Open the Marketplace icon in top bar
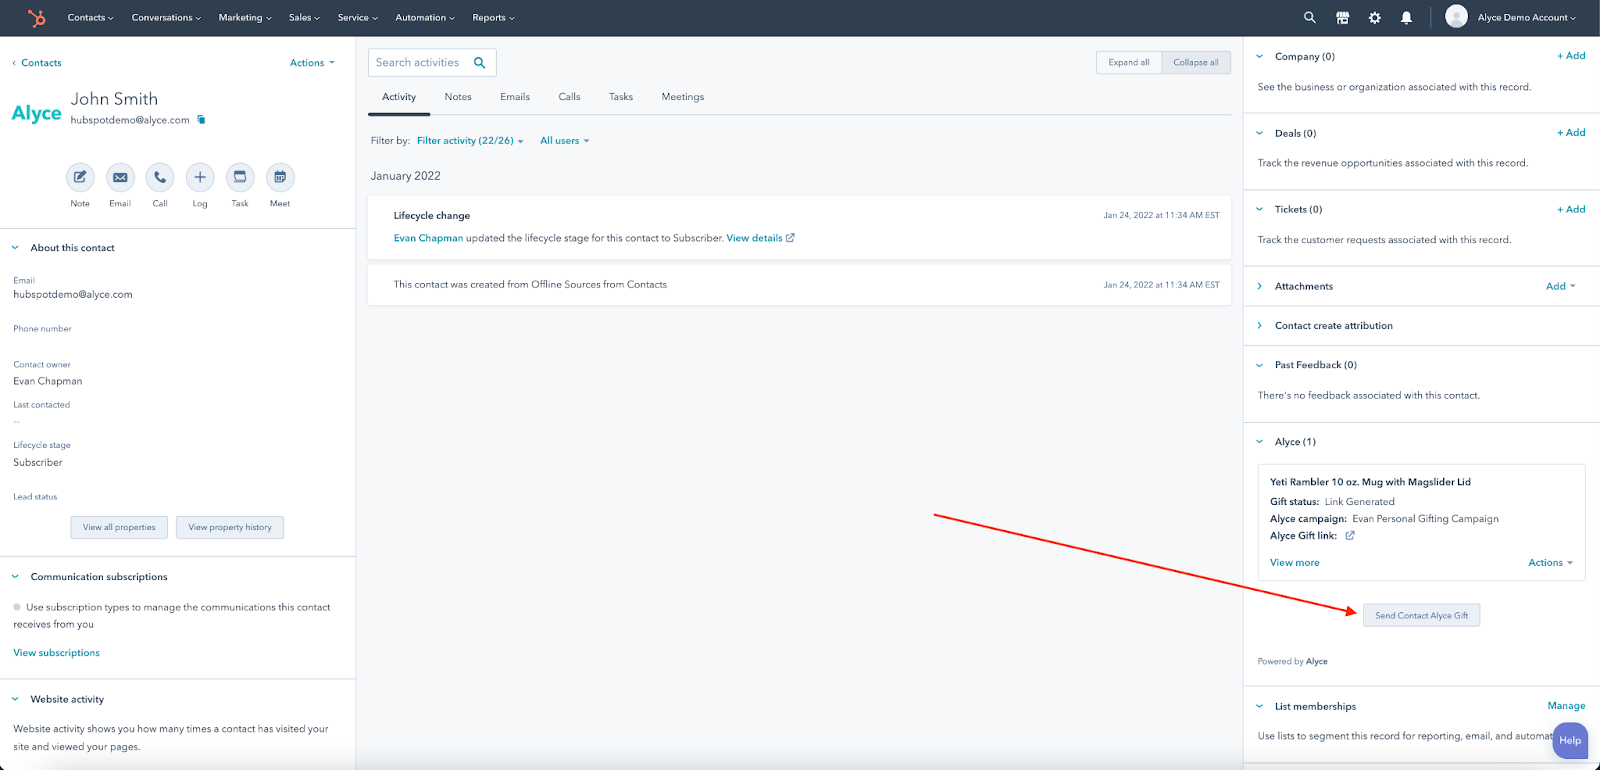 click(x=1342, y=18)
